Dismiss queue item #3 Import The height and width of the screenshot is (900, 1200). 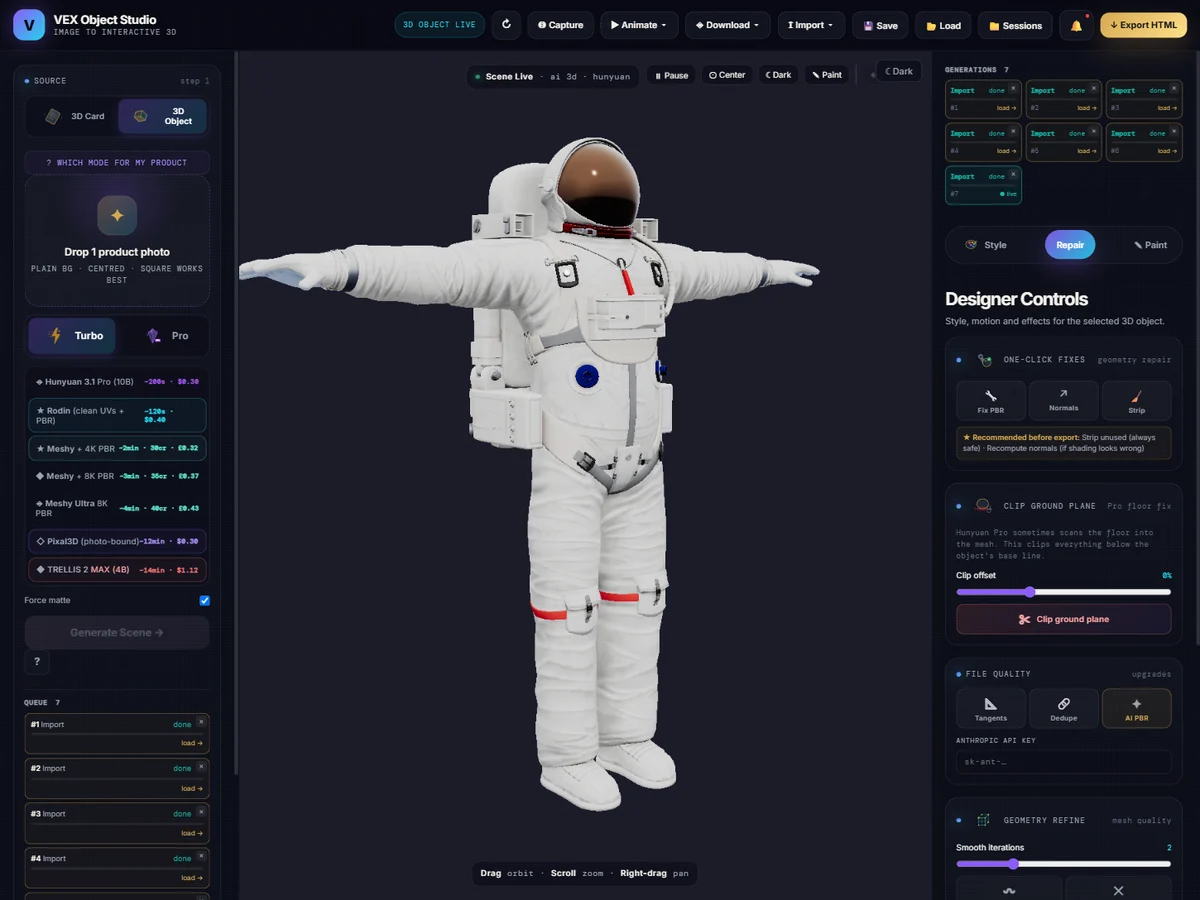click(x=201, y=811)
